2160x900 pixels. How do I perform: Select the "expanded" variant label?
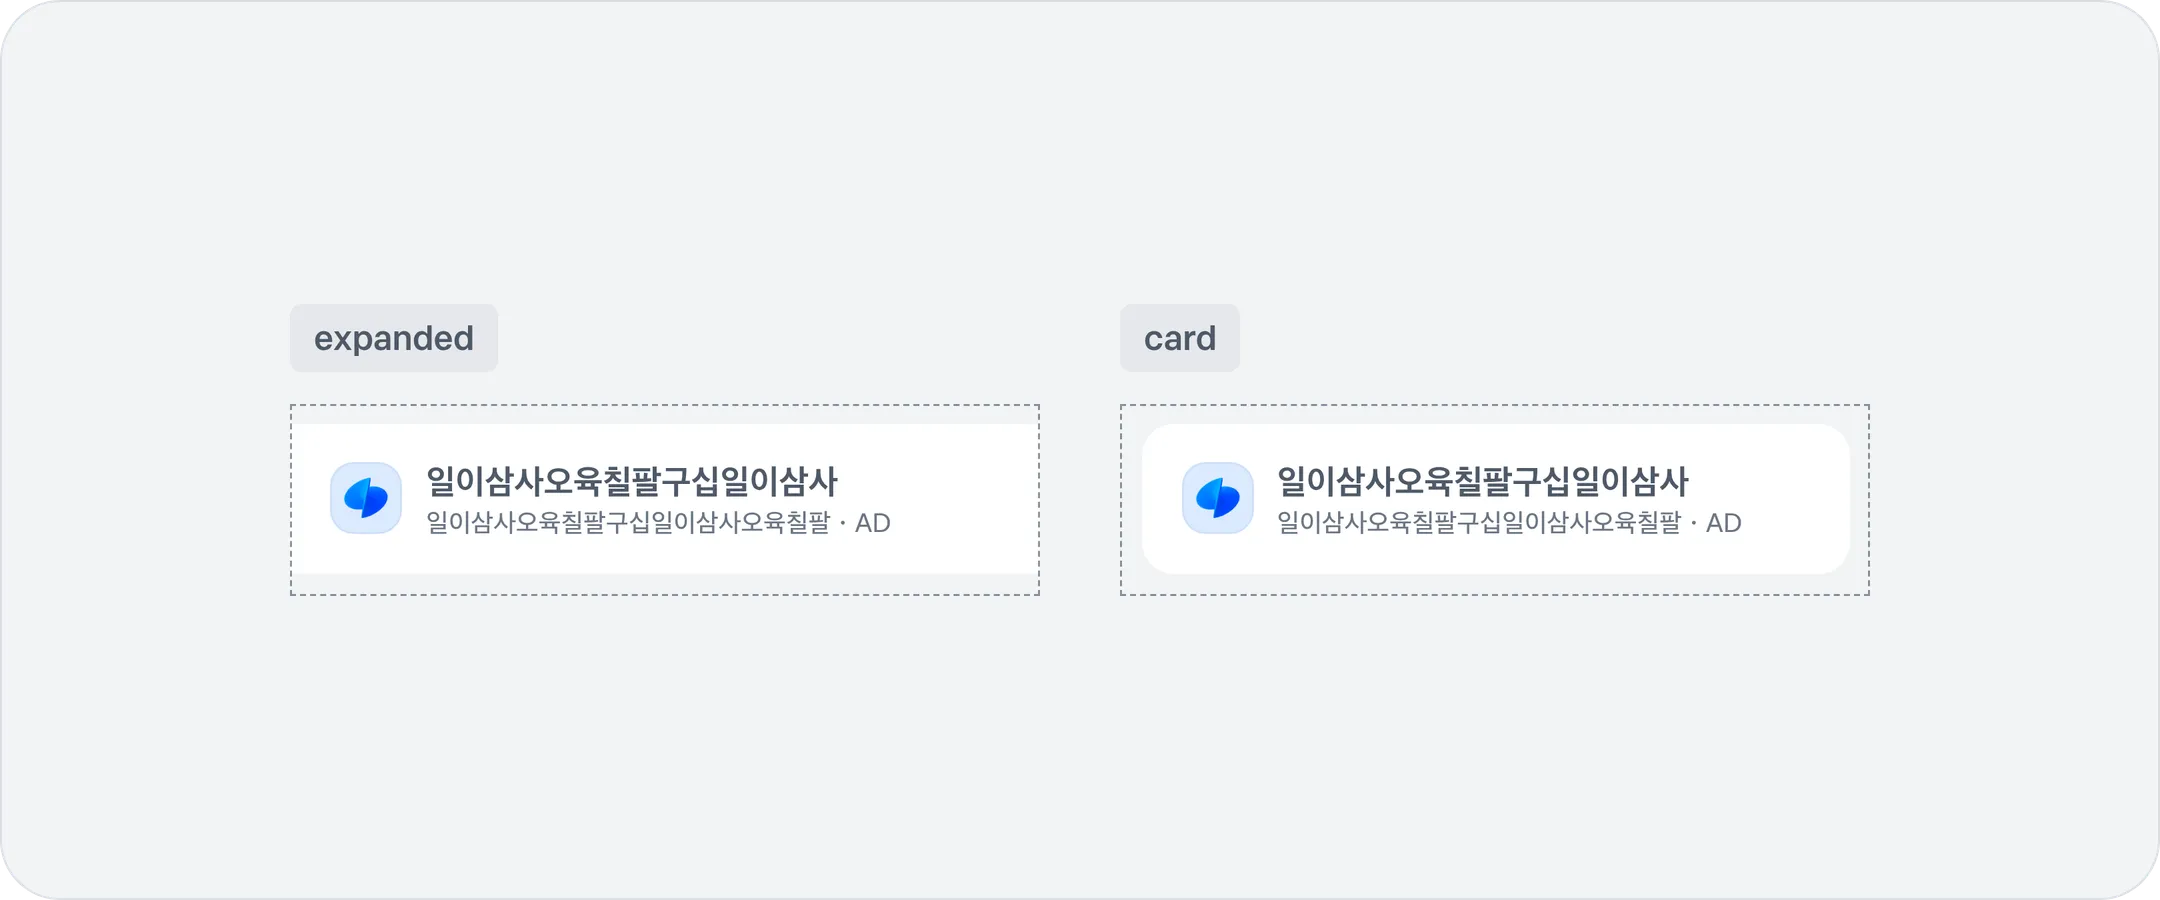393,338
